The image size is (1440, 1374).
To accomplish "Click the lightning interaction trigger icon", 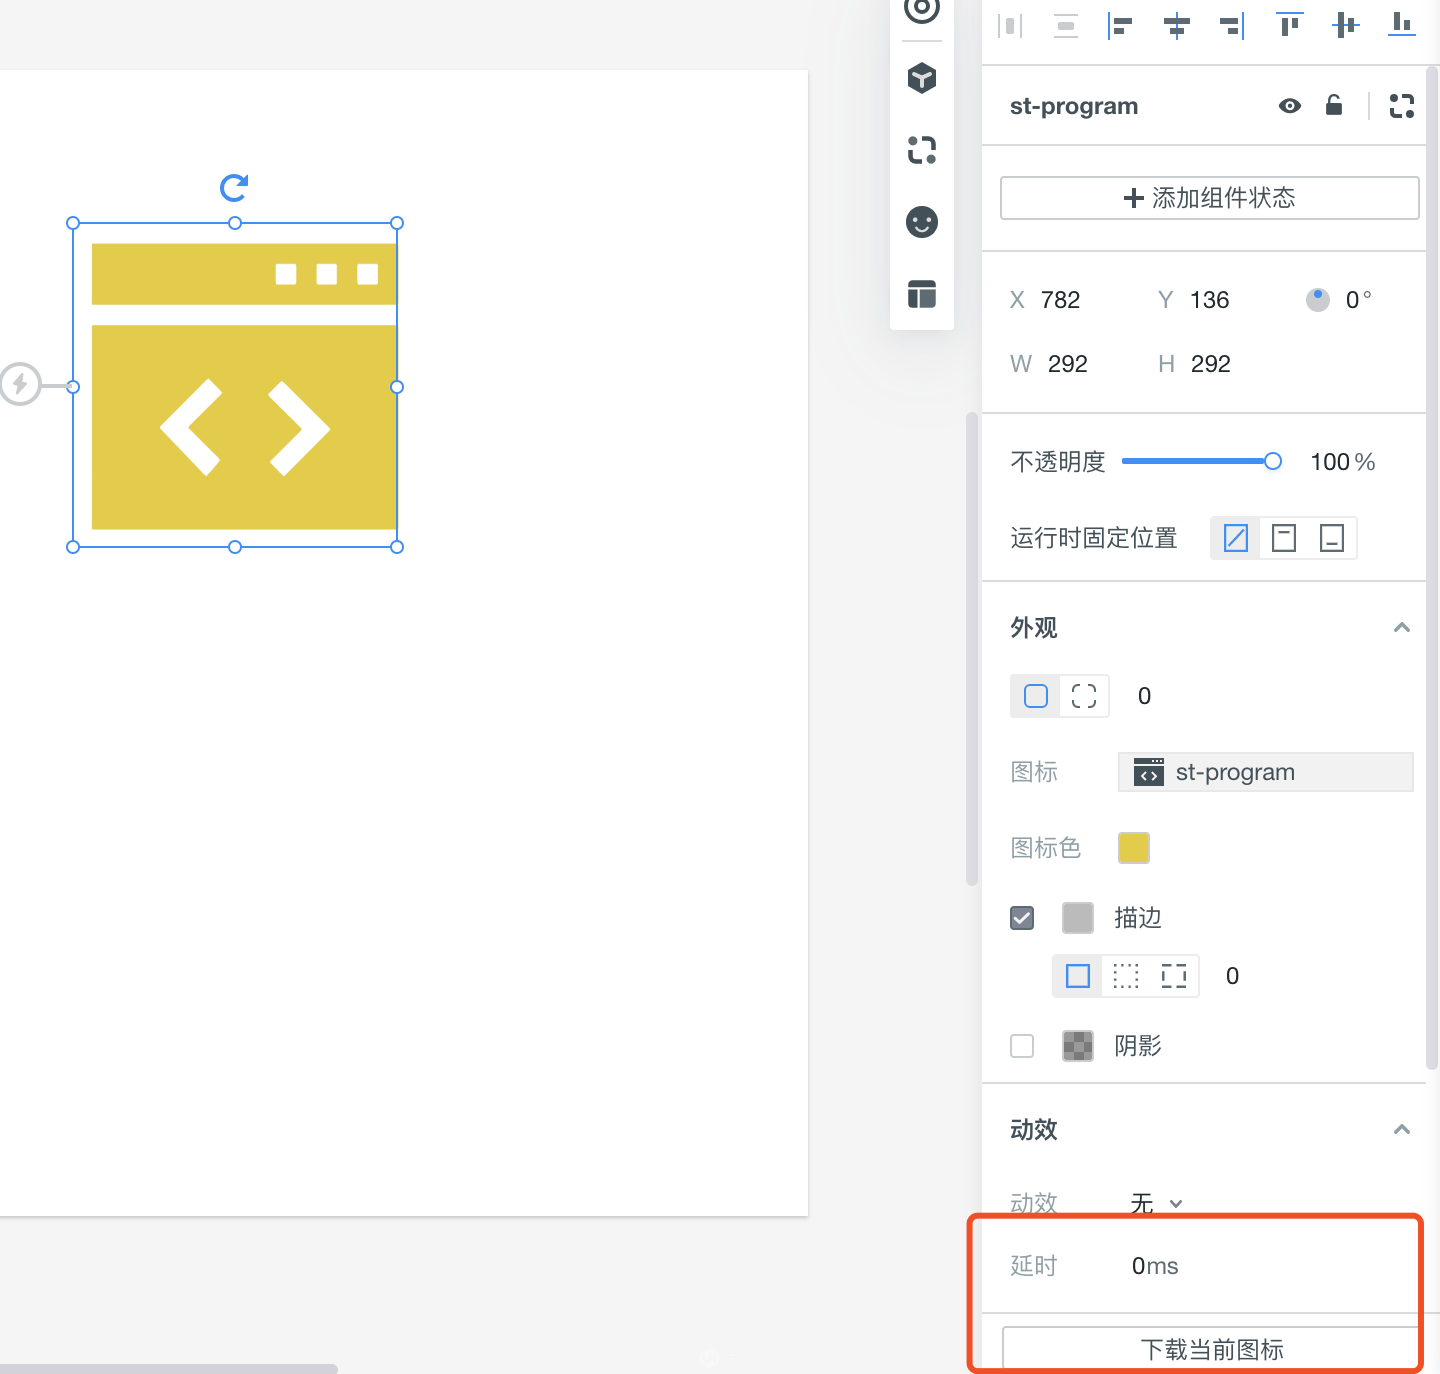I will [19, 384].
